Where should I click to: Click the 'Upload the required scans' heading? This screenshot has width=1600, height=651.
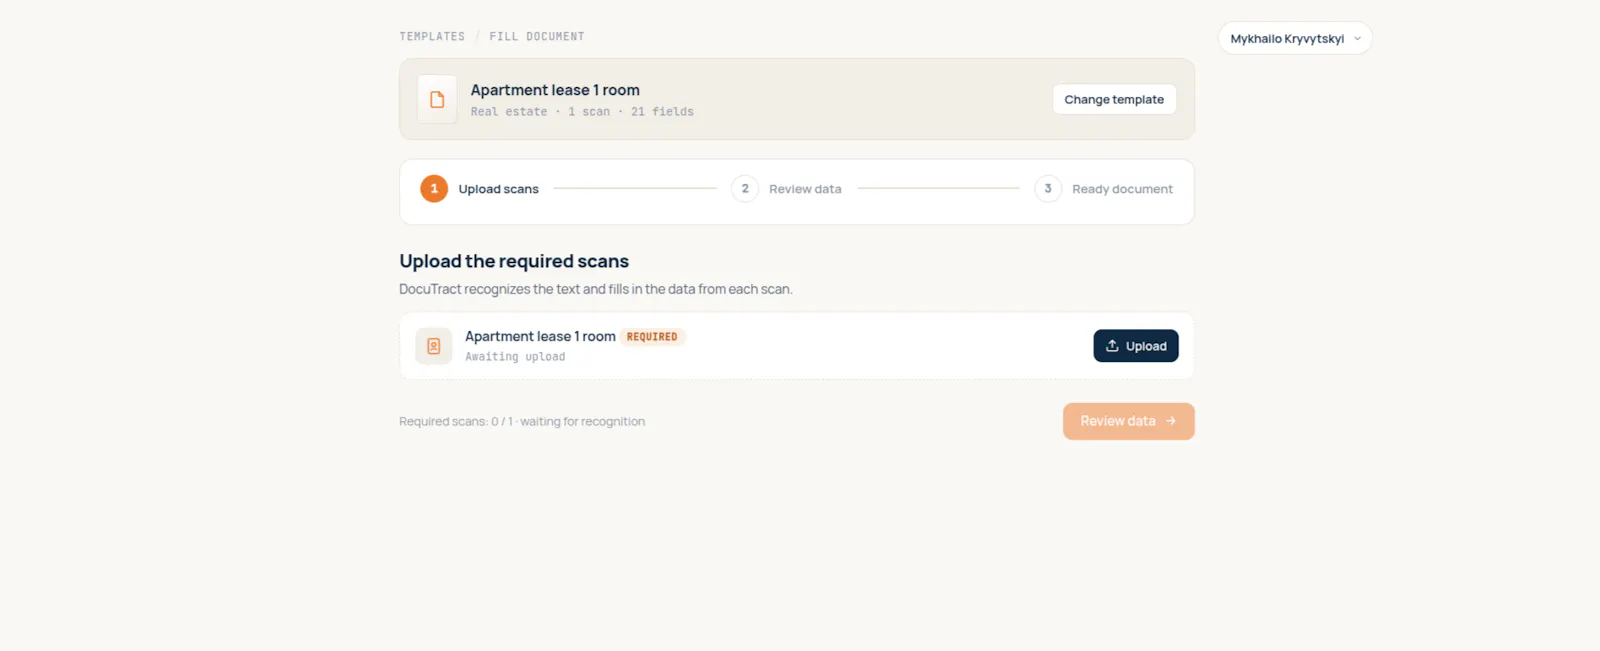pyautogui.click(x=514, y=261)
